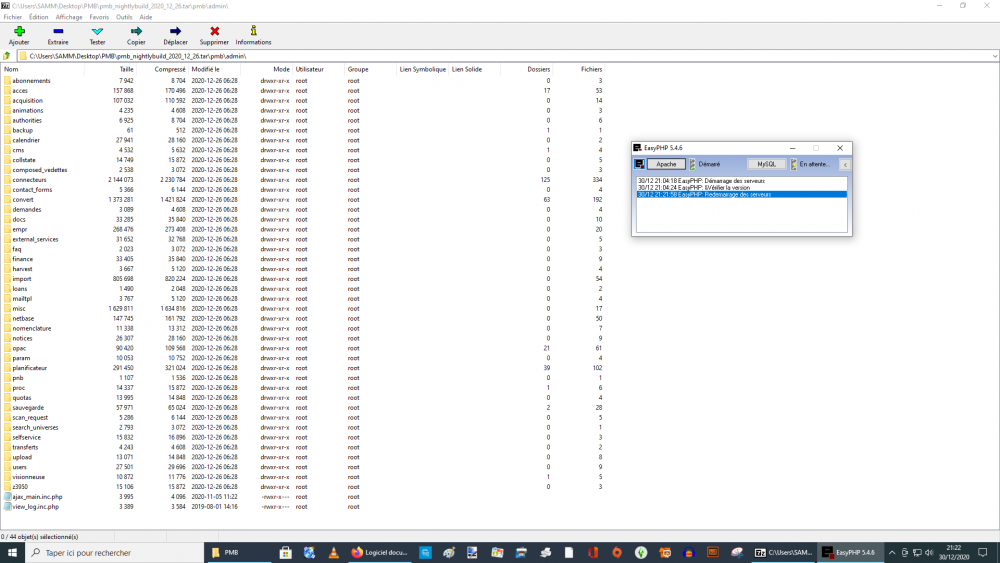Click the MySQL button in EasyPHP
Viewport: 1000px width, 563px height.
766,164
